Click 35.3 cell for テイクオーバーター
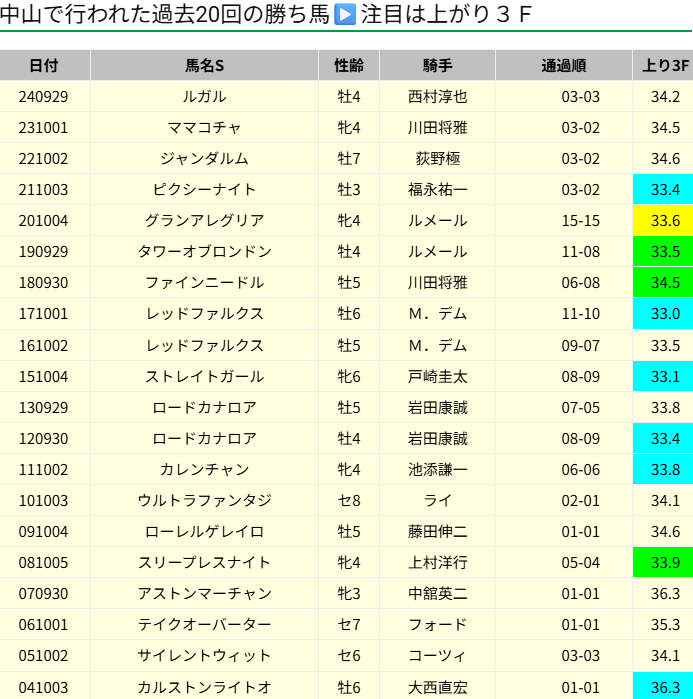693x699 pixels. (665, 624)
